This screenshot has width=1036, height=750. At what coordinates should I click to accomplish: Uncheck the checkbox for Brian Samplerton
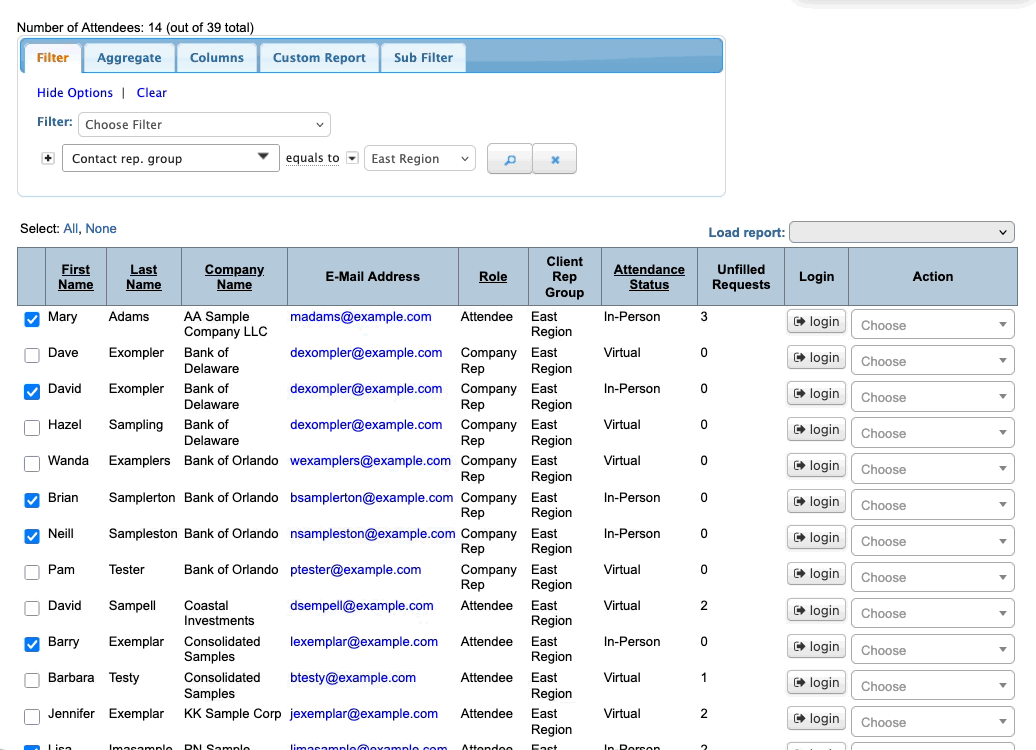(32, 500)
